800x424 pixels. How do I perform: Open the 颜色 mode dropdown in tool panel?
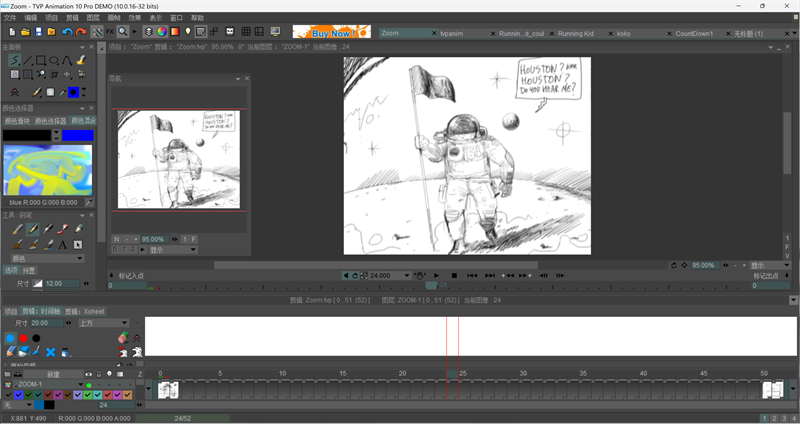tap(47, 259)
